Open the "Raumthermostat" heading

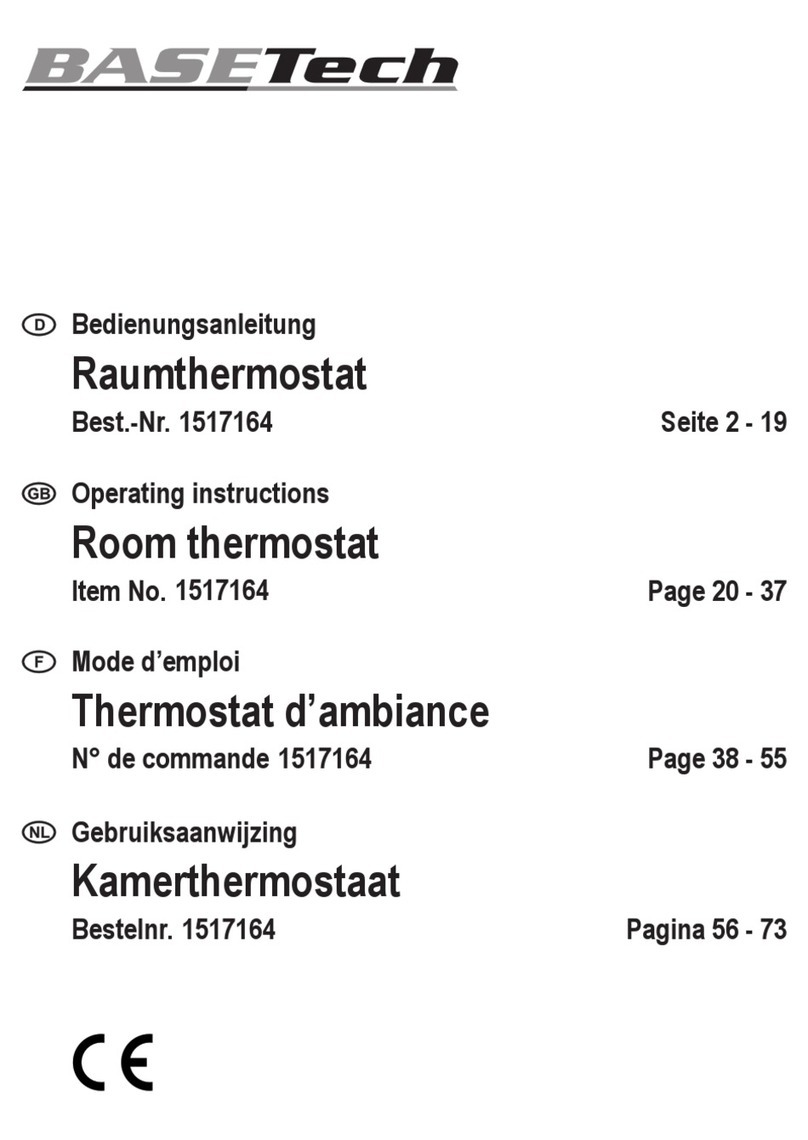click(x=219, y=375)
